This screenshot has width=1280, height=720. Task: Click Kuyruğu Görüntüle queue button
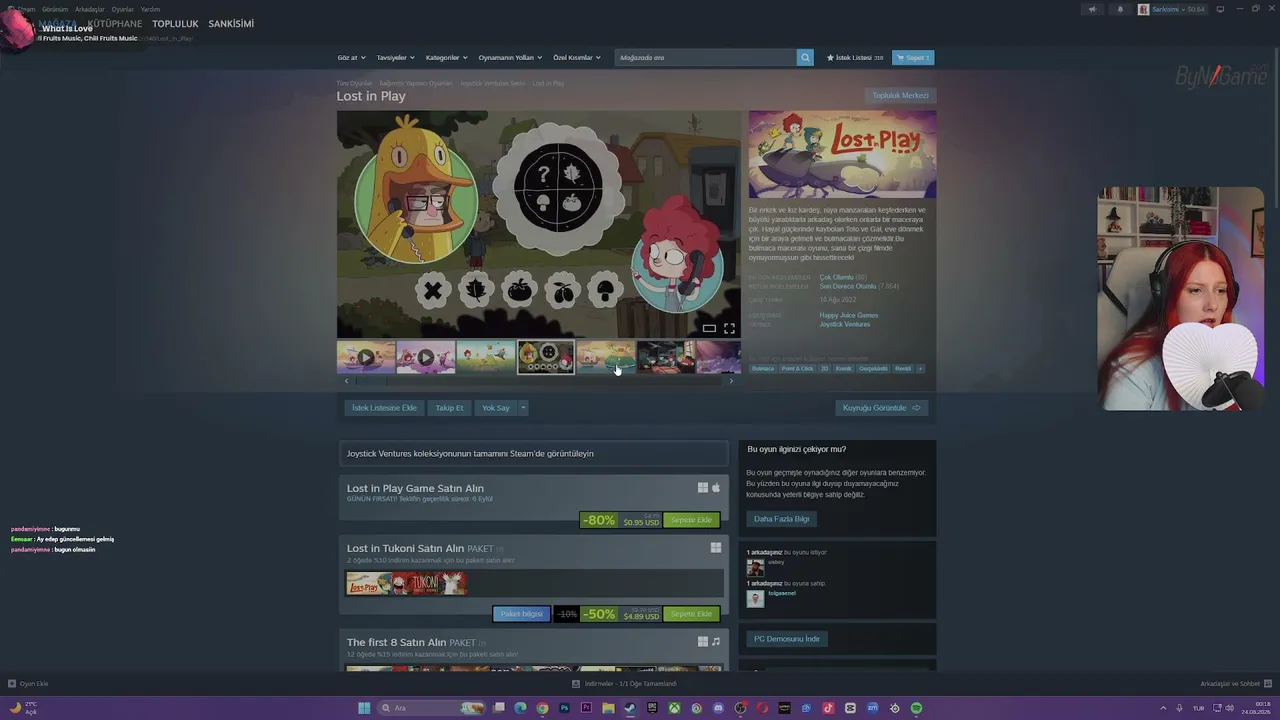(x=882, y=408)
